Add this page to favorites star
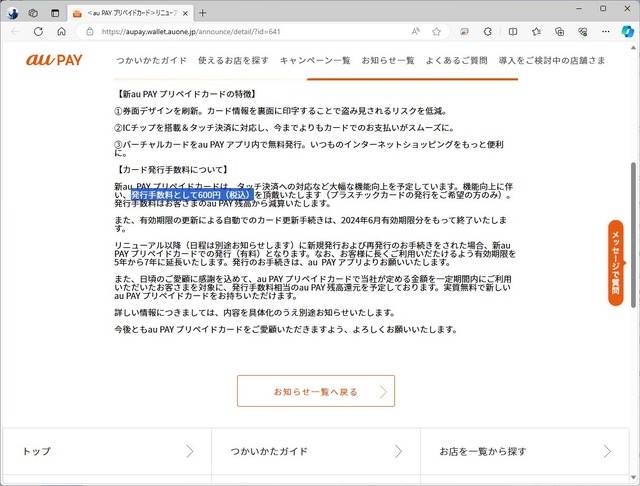 436,31
